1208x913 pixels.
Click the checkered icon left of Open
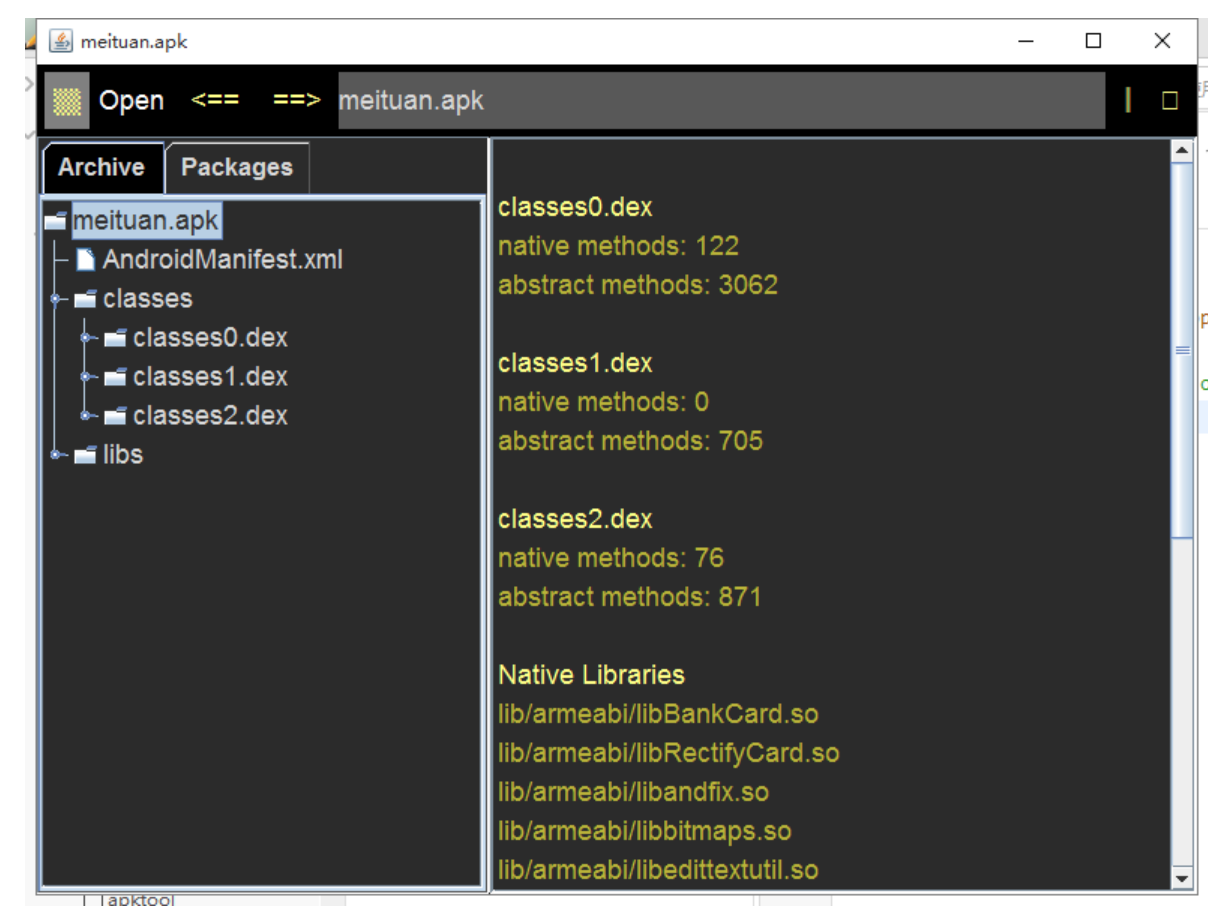(67, 100)
